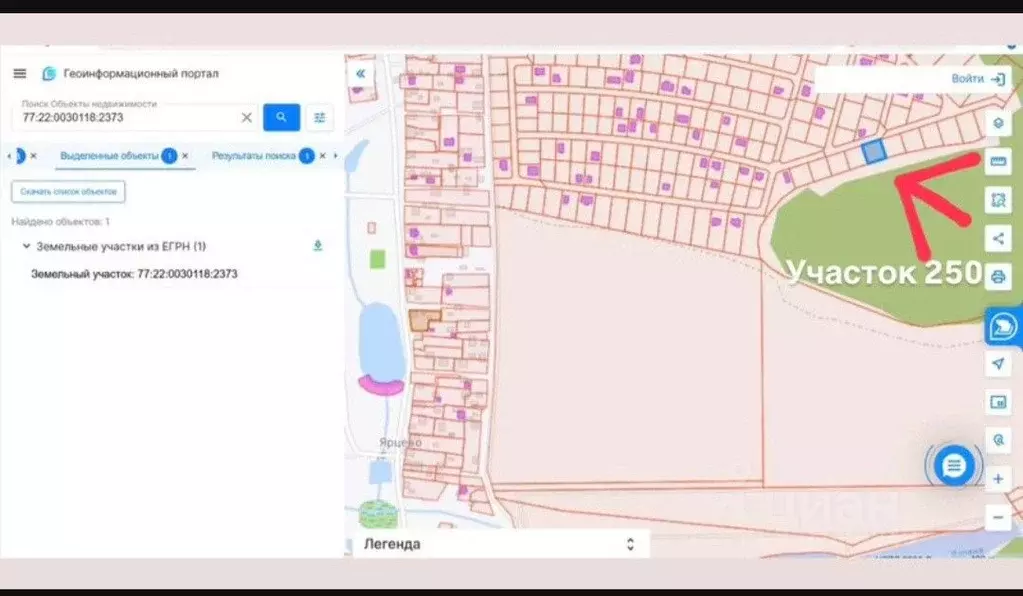Screen dimensions: 1023x596
Task: Click the my location arrow icon
Action: coord(997,363)
